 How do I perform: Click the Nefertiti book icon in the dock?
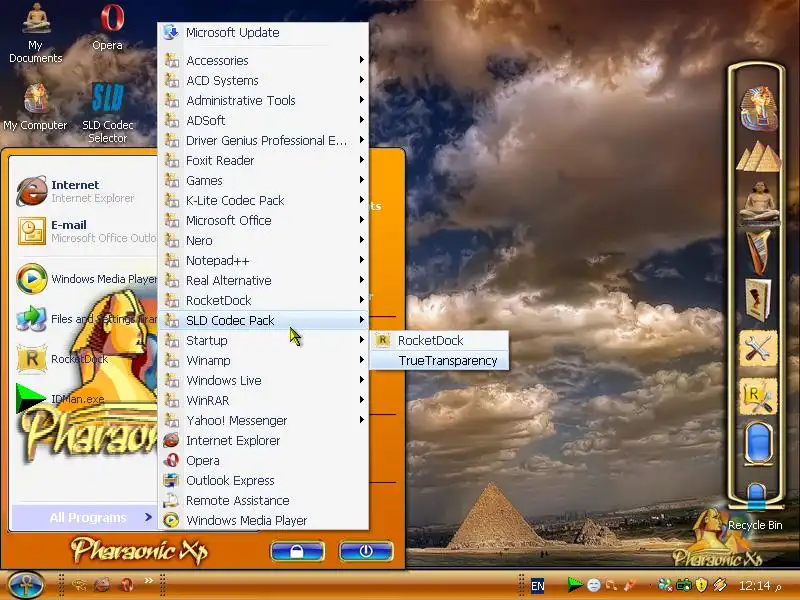click(x=758, y=300)
